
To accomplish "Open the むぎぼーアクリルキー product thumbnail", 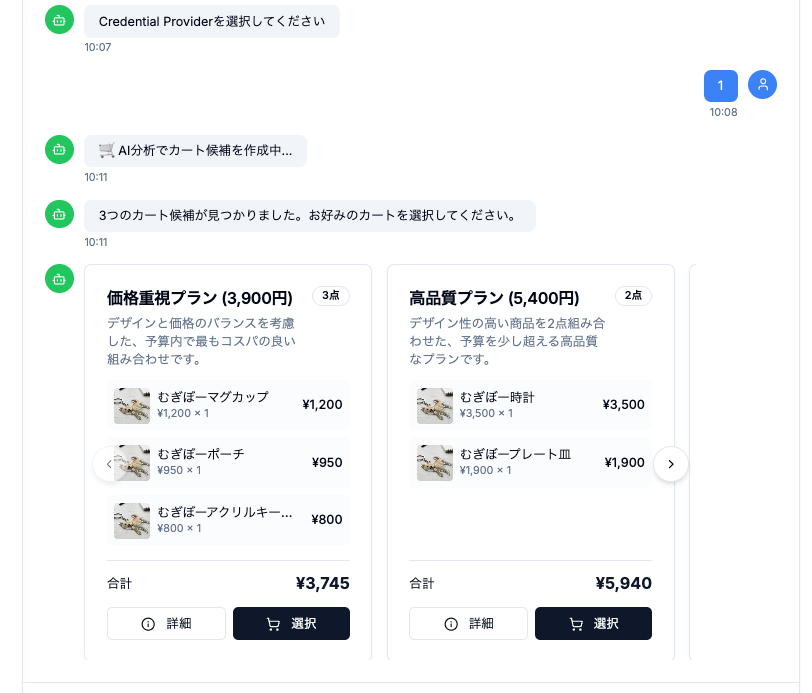I will pos(131,520).
